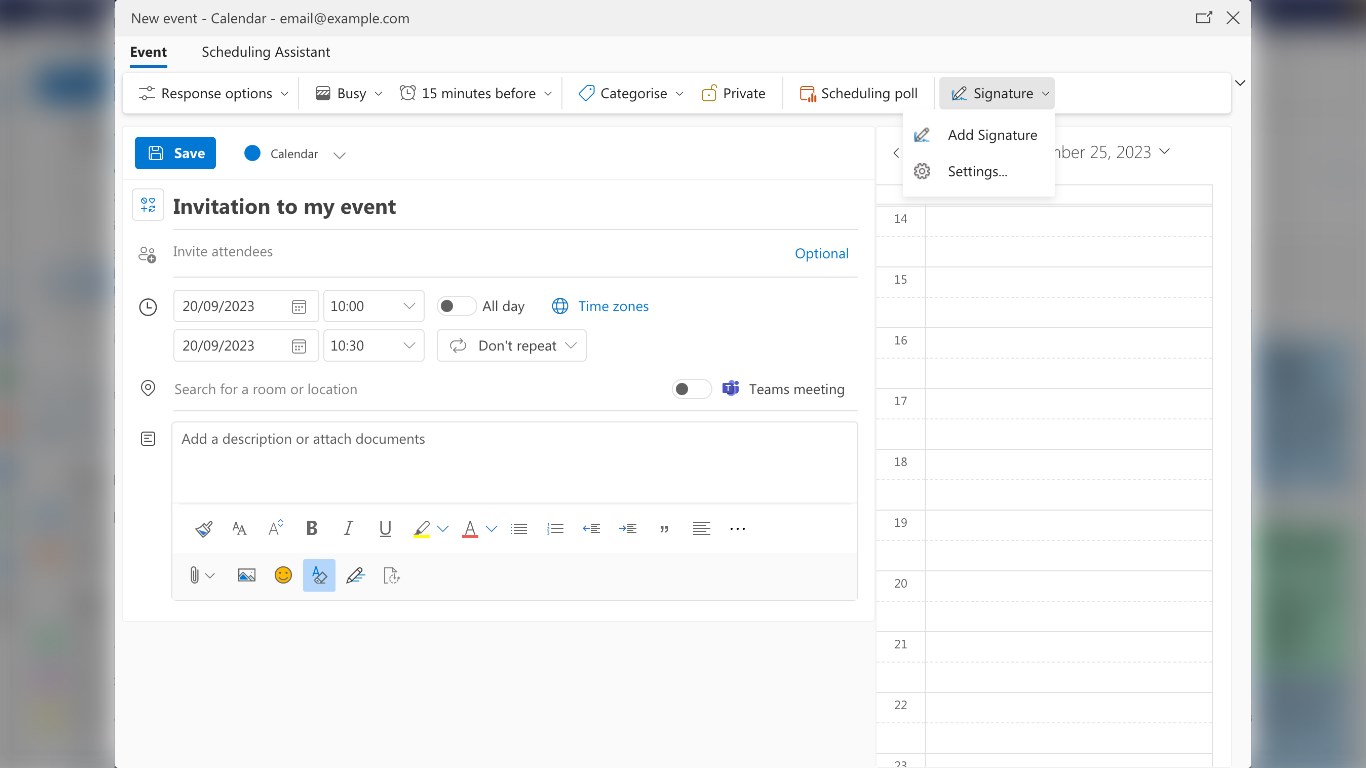This screenshot has height=768, width=1366.
Task: Open event in a new pop-out window
Action: (x=1204, y=18)
